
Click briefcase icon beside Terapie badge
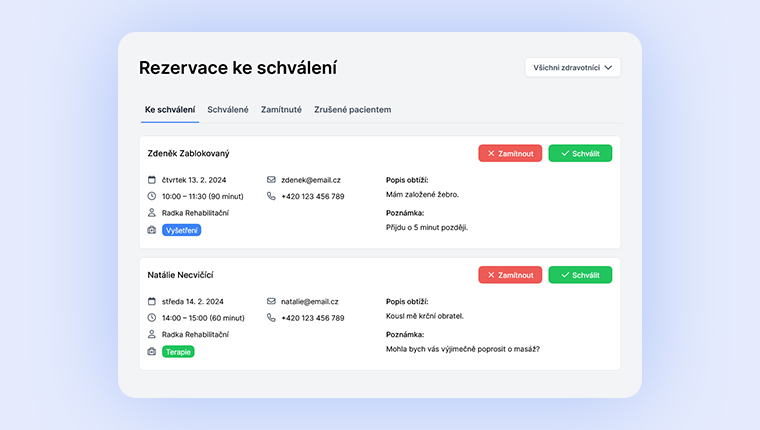(x=152, y=352)
